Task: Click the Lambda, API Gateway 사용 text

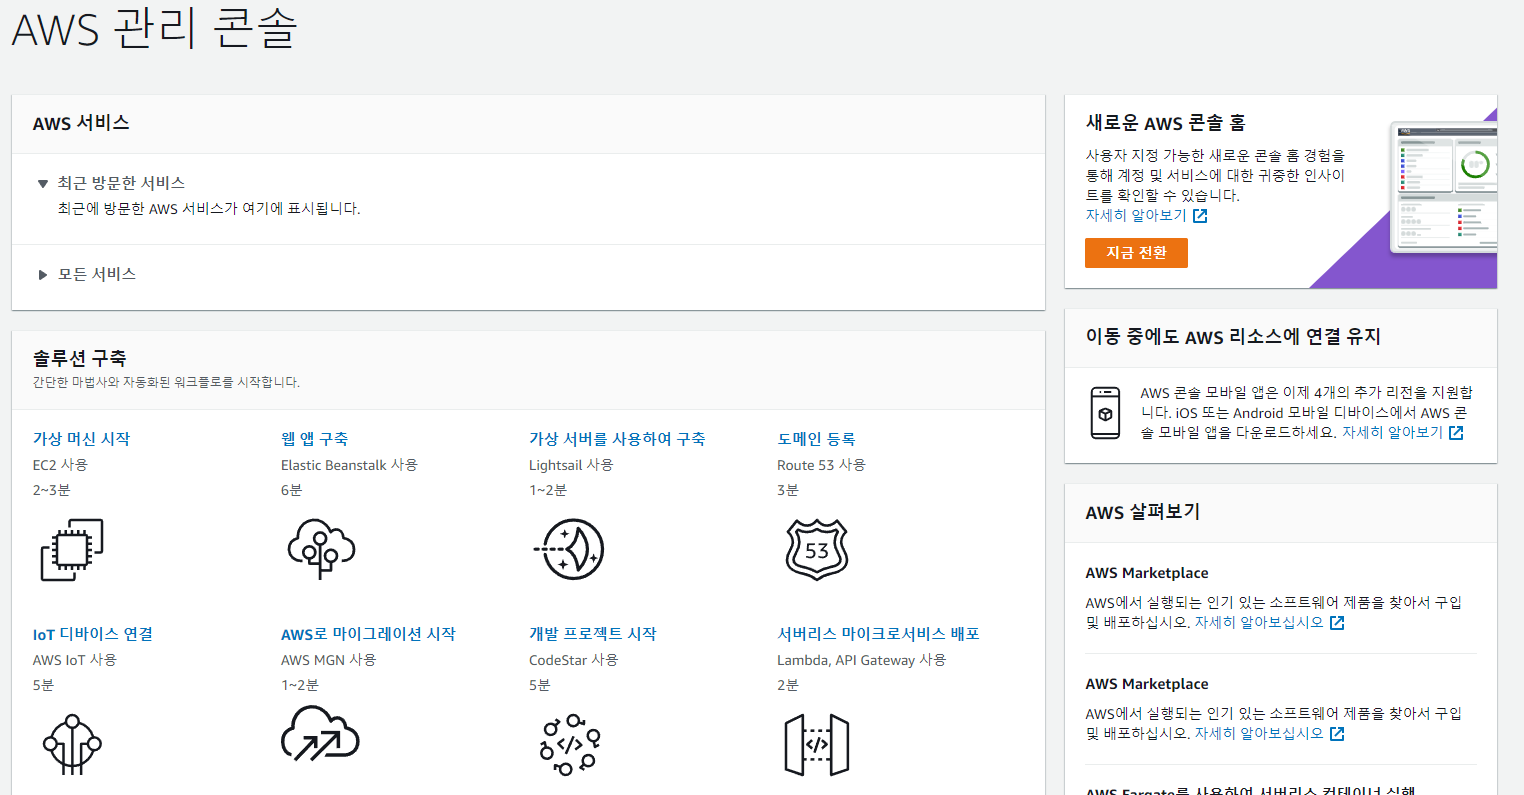Action: 861,660
